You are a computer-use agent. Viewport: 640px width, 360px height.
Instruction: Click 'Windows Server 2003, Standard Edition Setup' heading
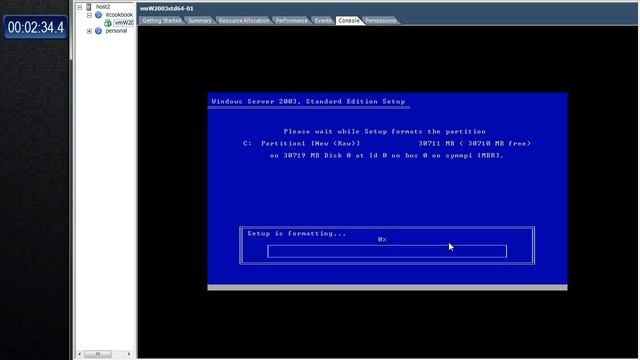(308, 102)
